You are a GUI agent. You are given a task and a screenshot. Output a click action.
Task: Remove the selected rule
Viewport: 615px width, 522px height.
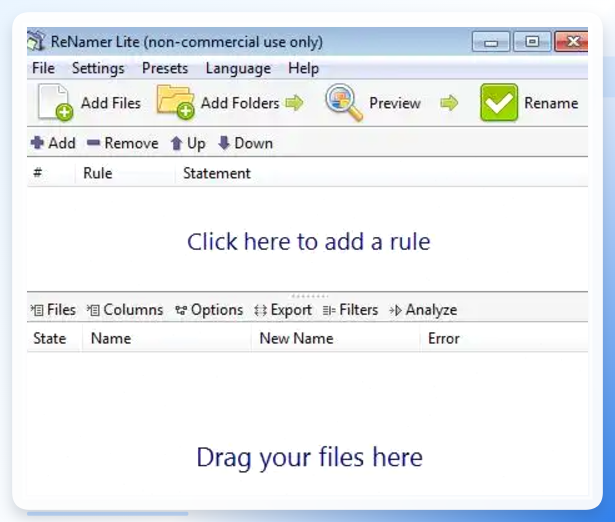[122, 143]
